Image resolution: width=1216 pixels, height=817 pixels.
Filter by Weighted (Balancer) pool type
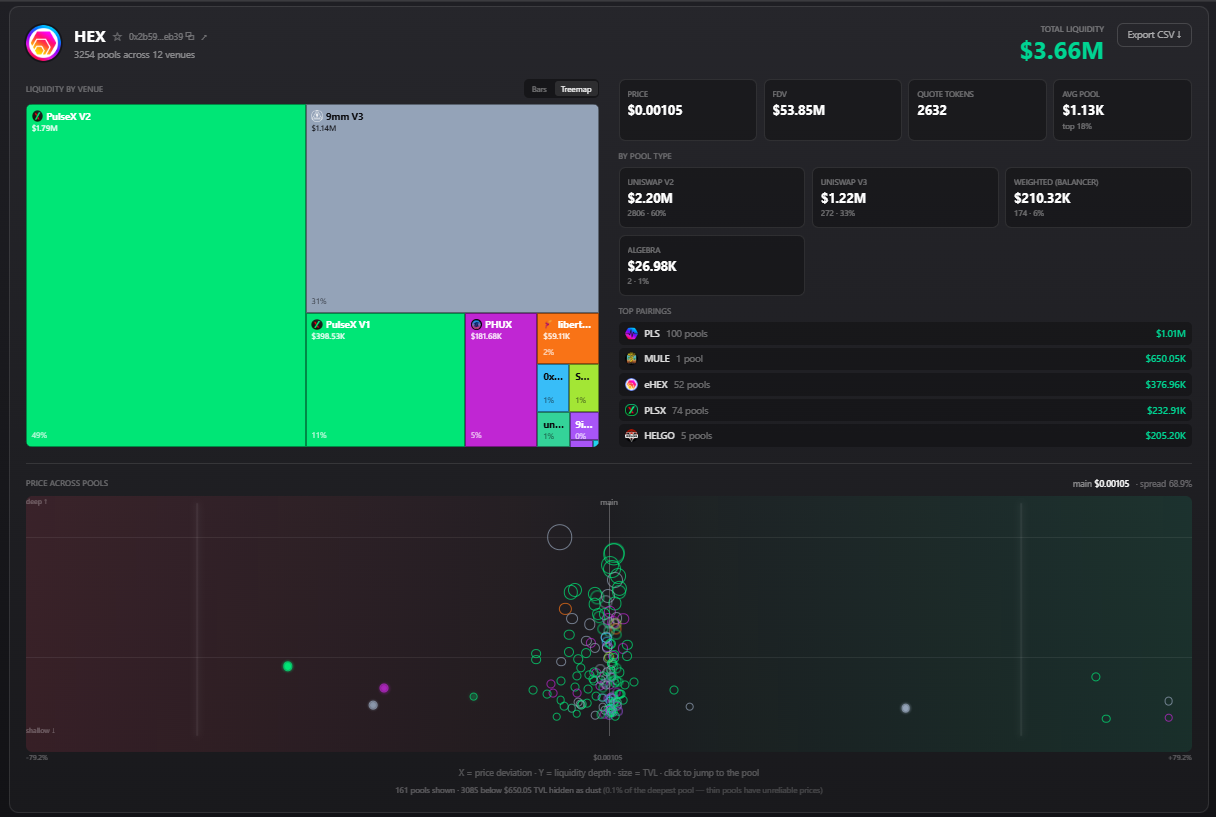click(x=1099, y=197)
